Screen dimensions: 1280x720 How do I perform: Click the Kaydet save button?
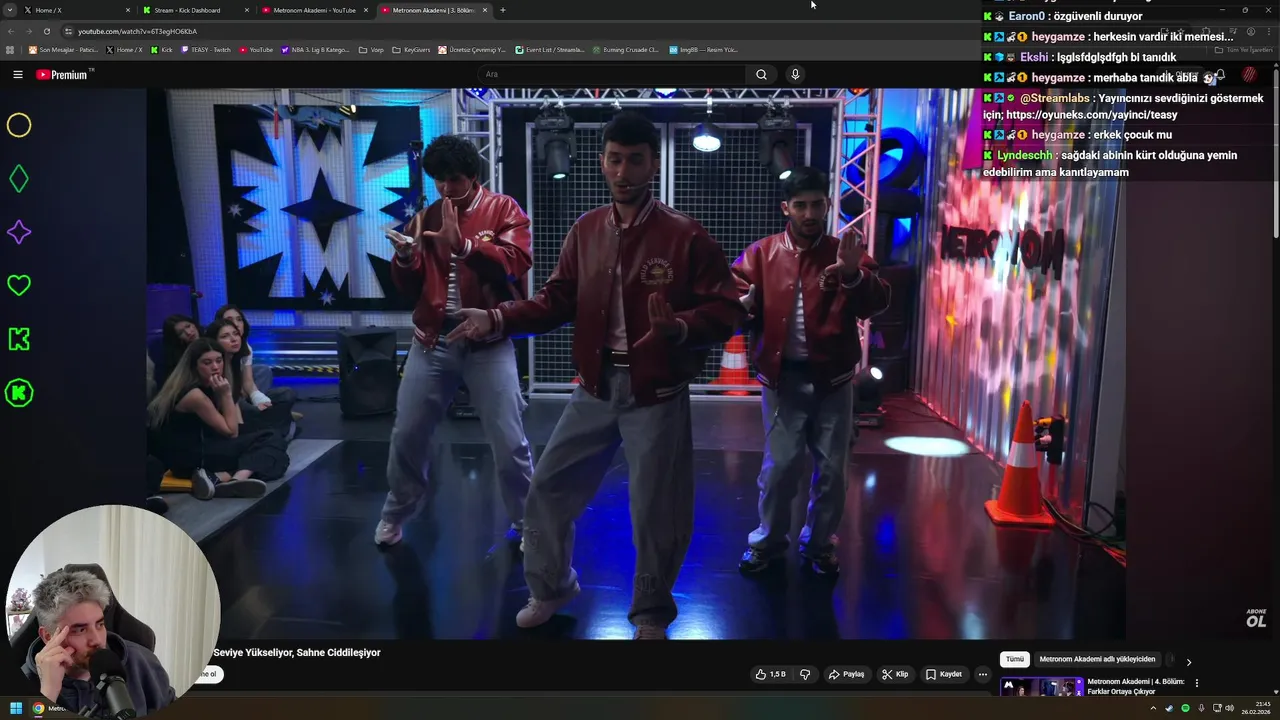[943, 674]
